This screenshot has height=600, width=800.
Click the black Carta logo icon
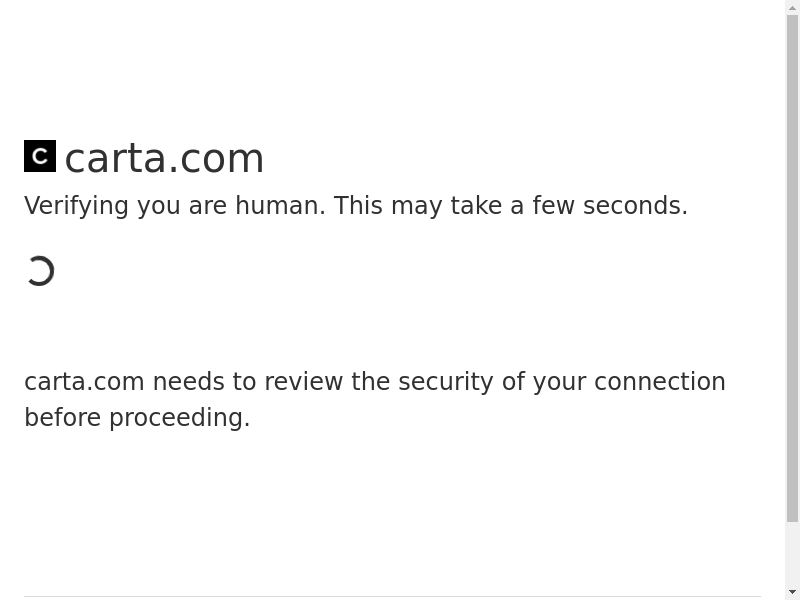tap(40, 156)
